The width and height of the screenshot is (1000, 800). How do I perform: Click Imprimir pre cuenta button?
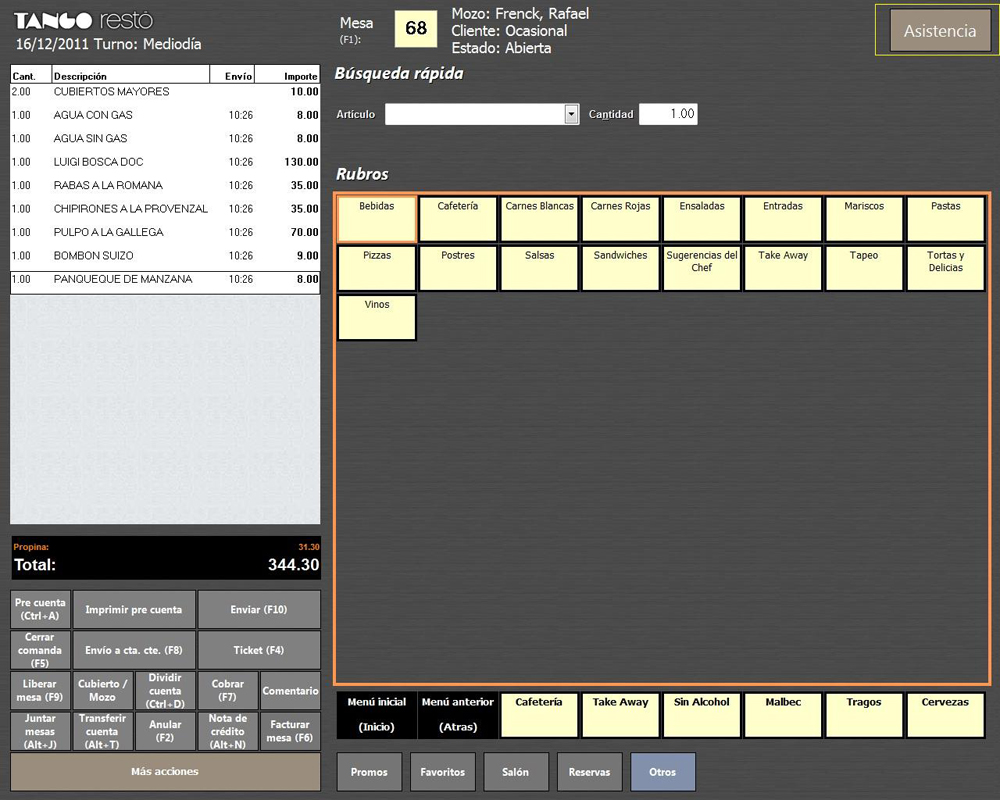point(134,609)
